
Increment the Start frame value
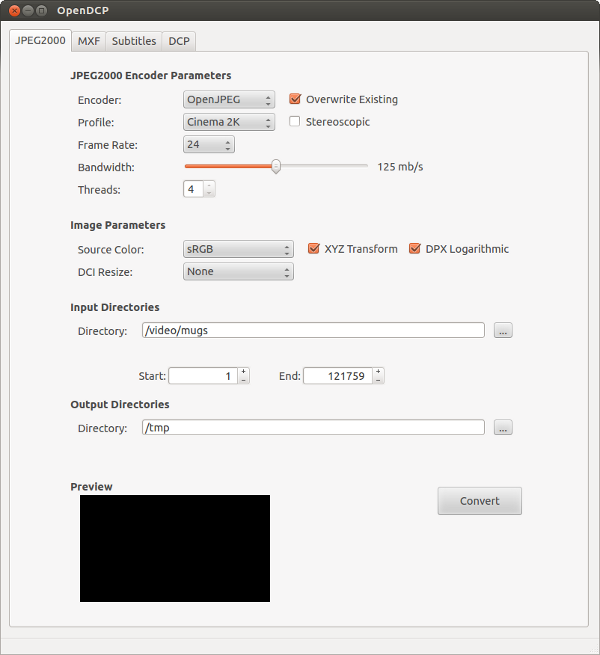[x=244, y=371]
